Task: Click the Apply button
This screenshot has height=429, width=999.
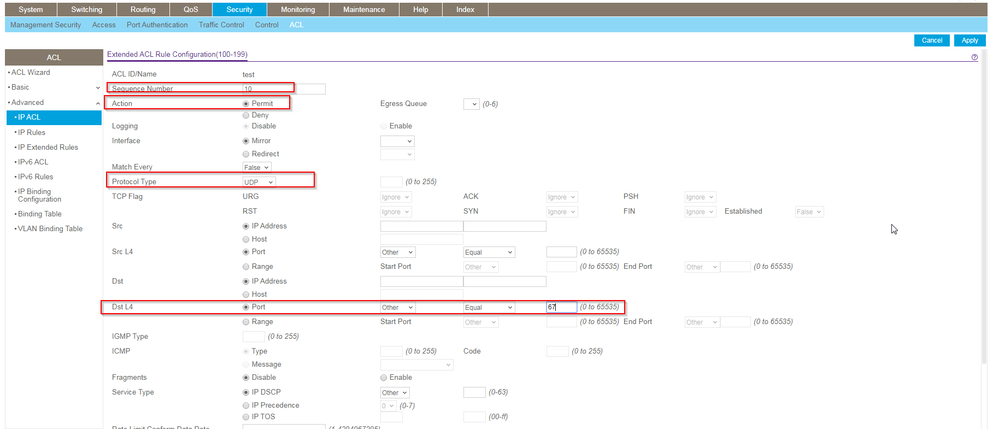Action: tap(969, 40)
